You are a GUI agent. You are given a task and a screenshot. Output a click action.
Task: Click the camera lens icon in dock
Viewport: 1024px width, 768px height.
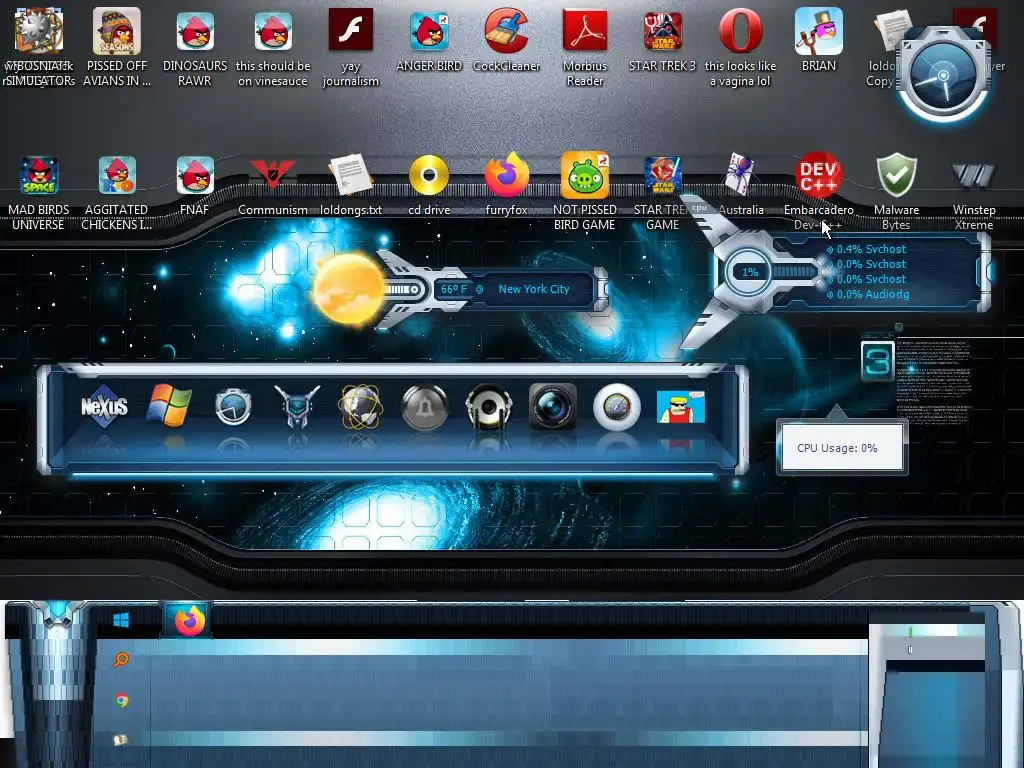[x=552, y=406]
